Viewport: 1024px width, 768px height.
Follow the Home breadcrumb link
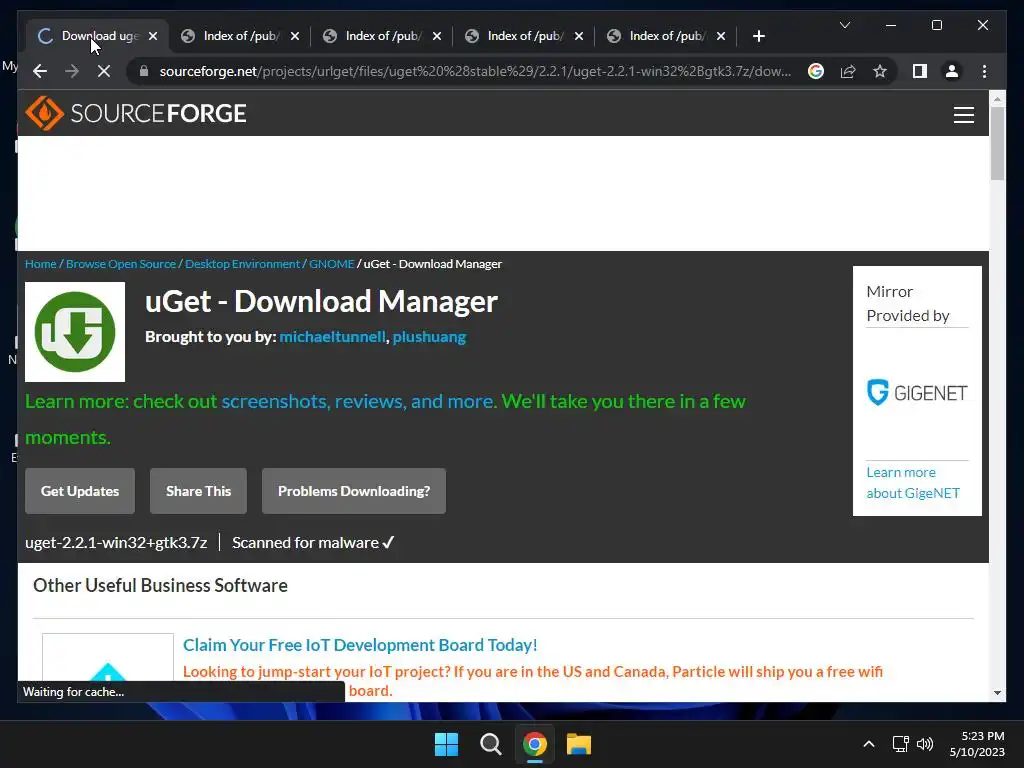[40, 264]
